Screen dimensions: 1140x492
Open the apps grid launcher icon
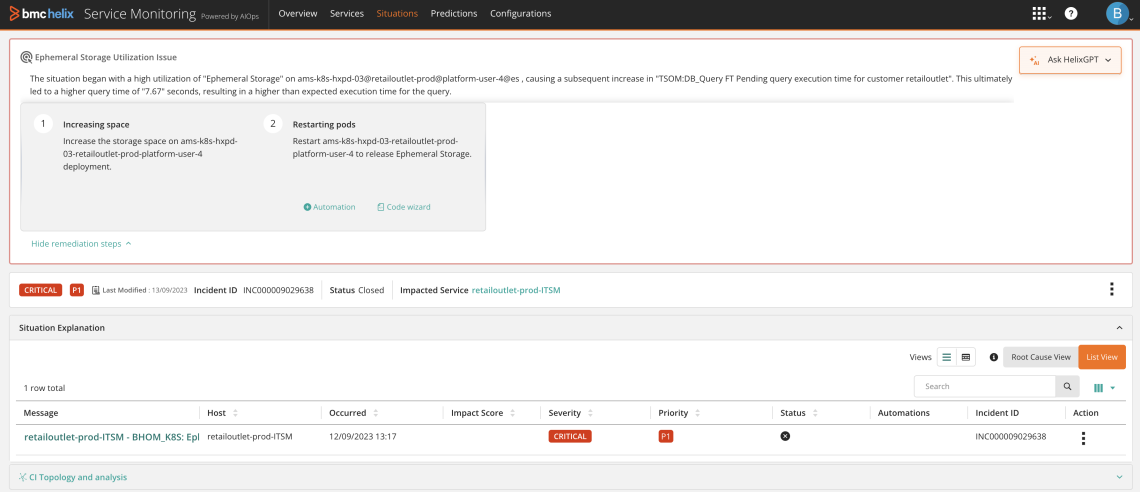point(1040,14)
